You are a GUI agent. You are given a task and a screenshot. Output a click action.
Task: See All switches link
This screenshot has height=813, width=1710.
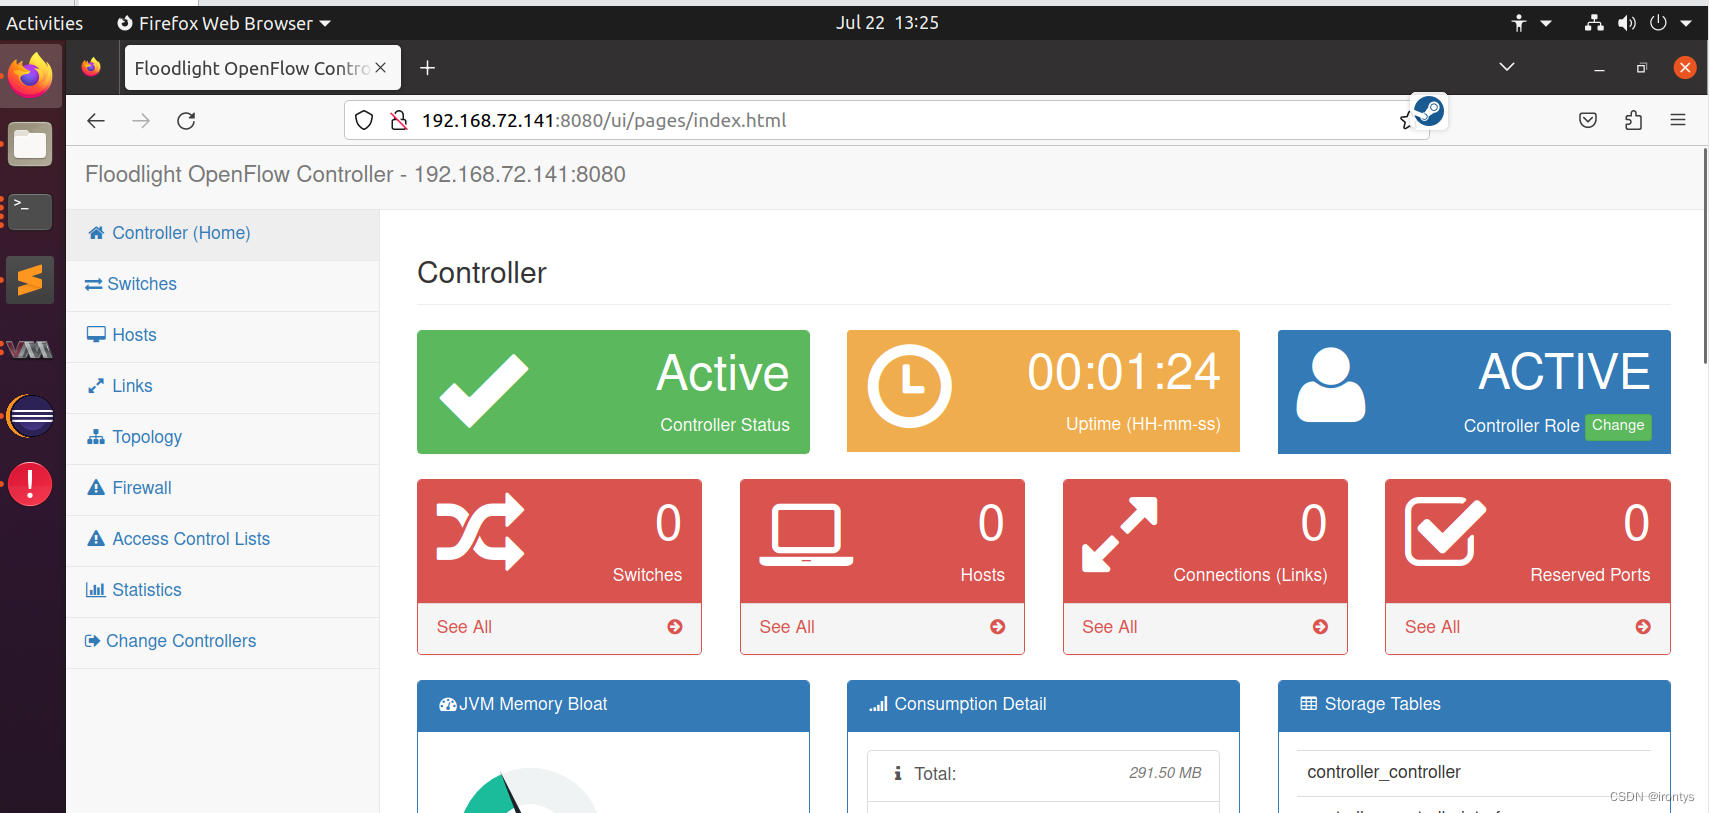(x=464, y=627)
